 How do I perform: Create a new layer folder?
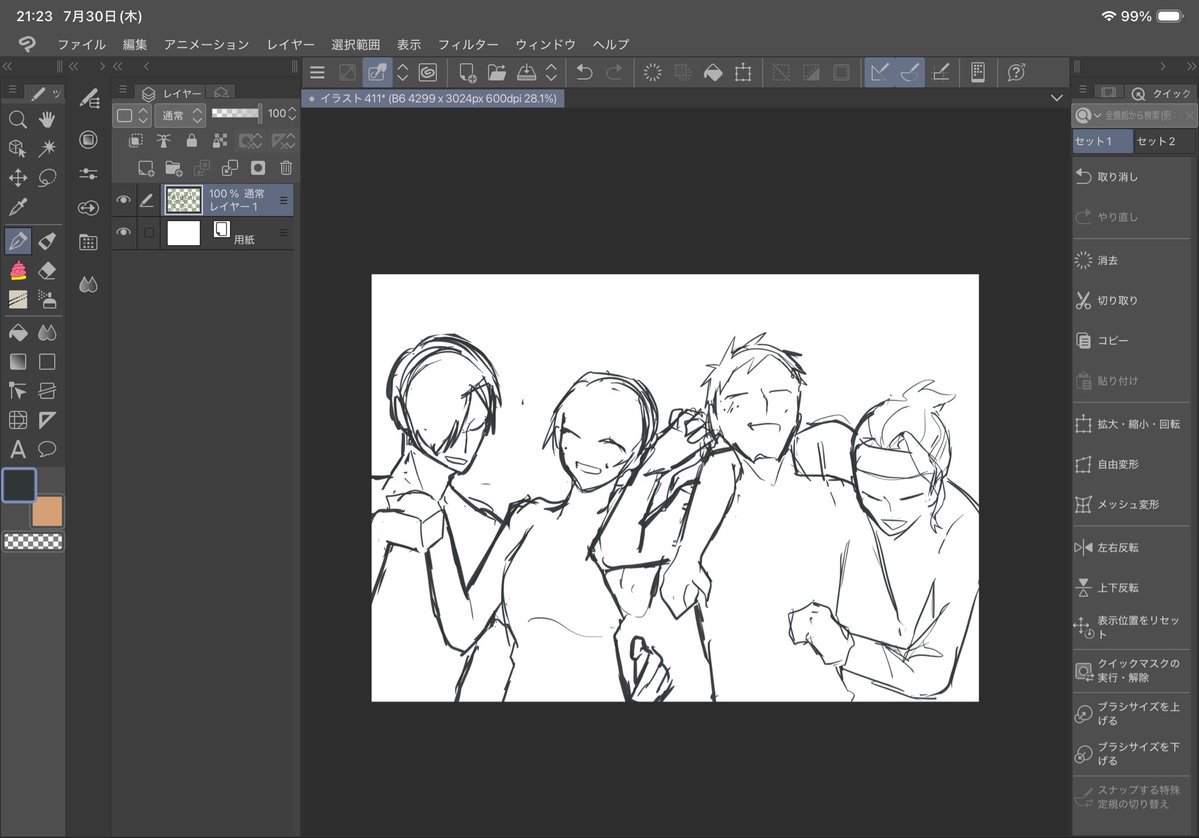174,168
